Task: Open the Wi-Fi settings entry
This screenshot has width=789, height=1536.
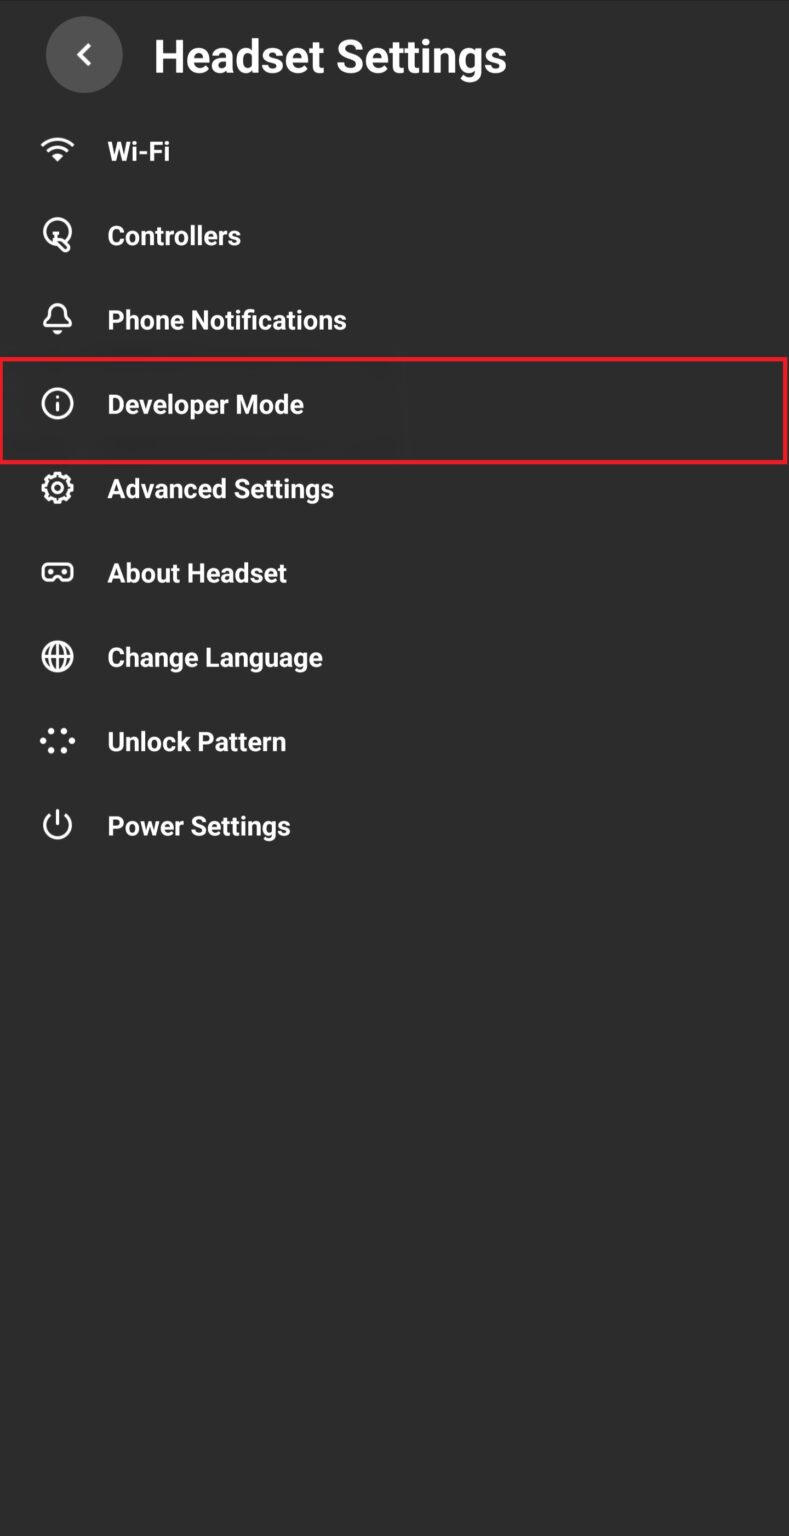Action: point(138,151)
